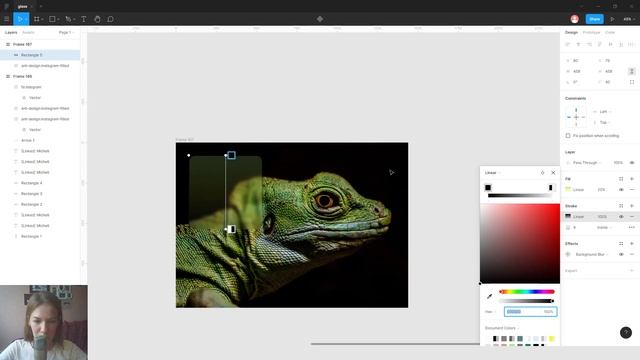Select the Frame tool
This screenshot has width=640, height=360.
pyautogui.click(x=37, y=19)
